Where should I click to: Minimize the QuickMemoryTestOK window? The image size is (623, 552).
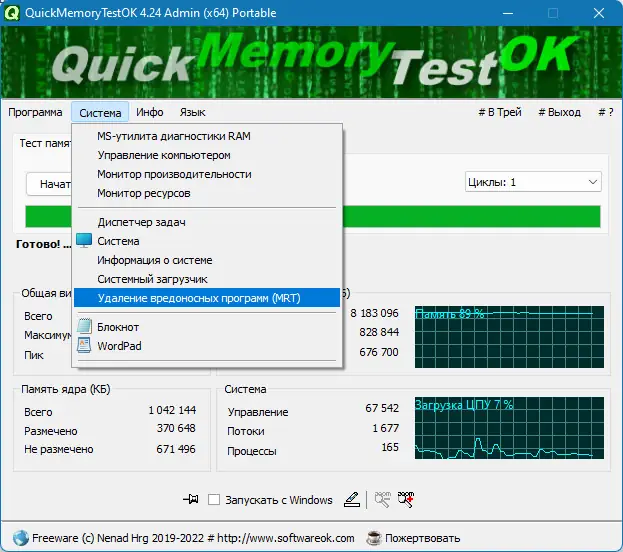(x=507, y=13)
